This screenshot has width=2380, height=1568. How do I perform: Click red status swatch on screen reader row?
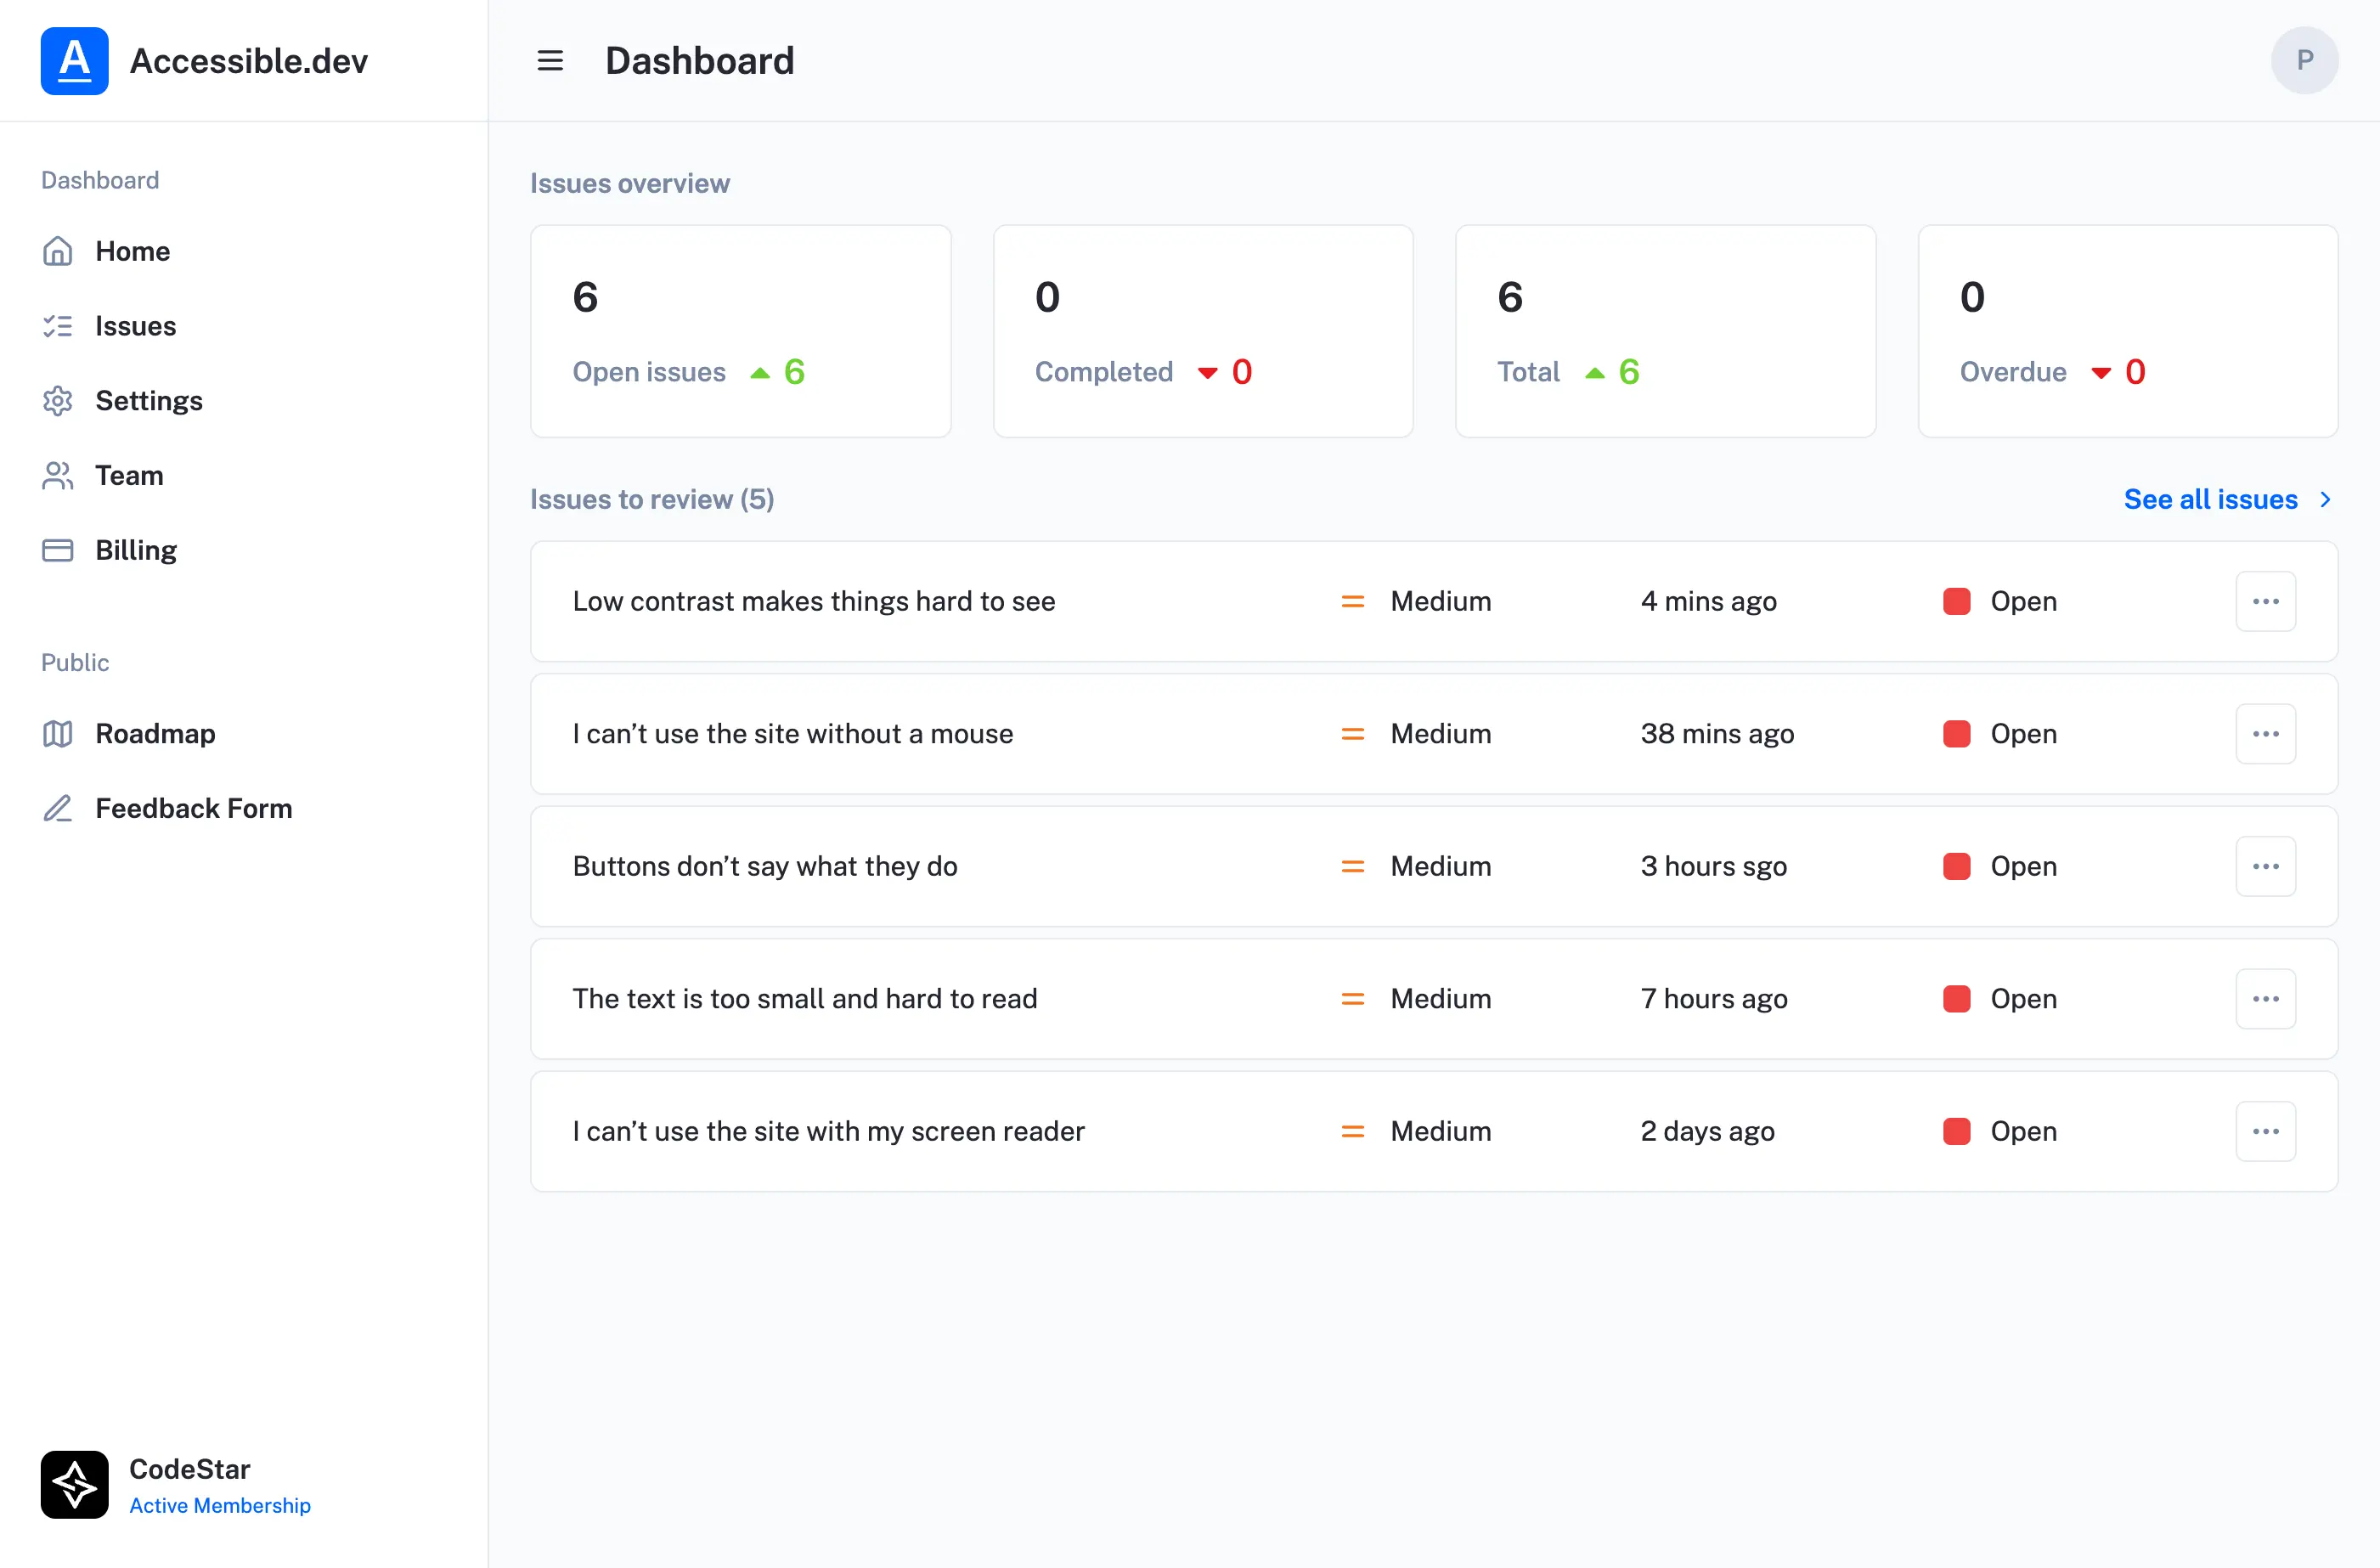(1956, 1131)
